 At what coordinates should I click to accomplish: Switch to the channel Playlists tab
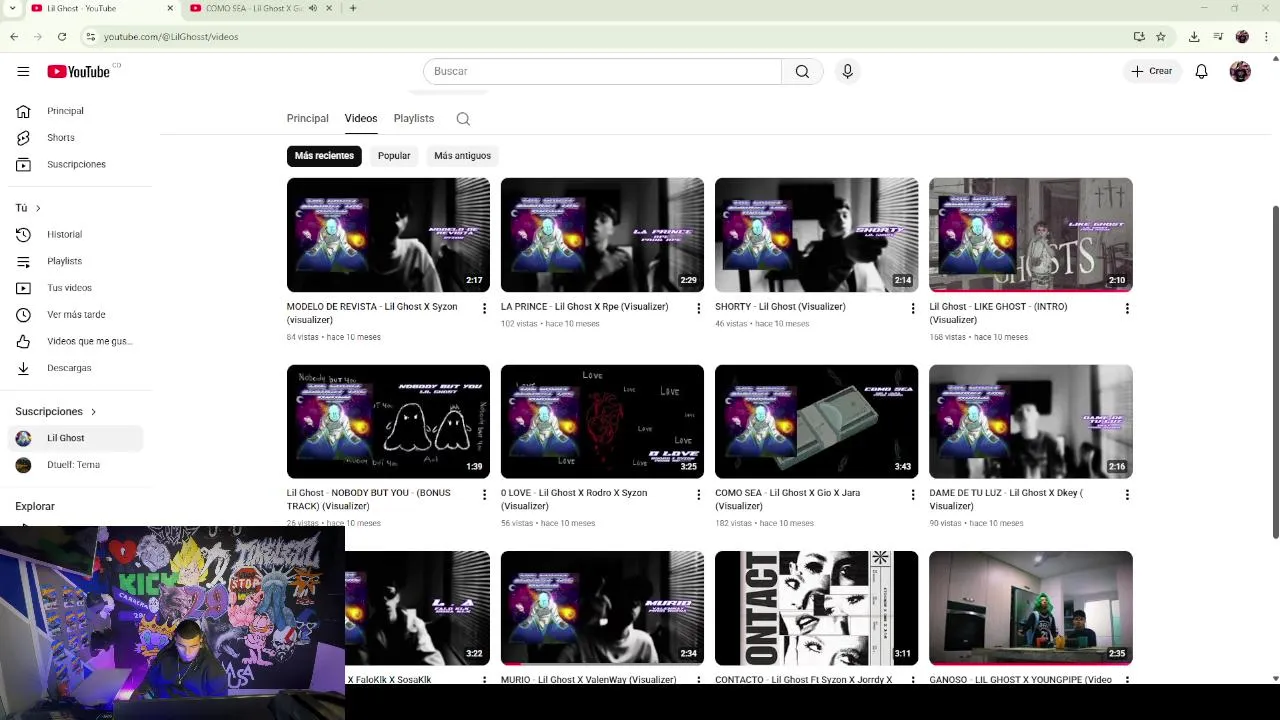414,119
